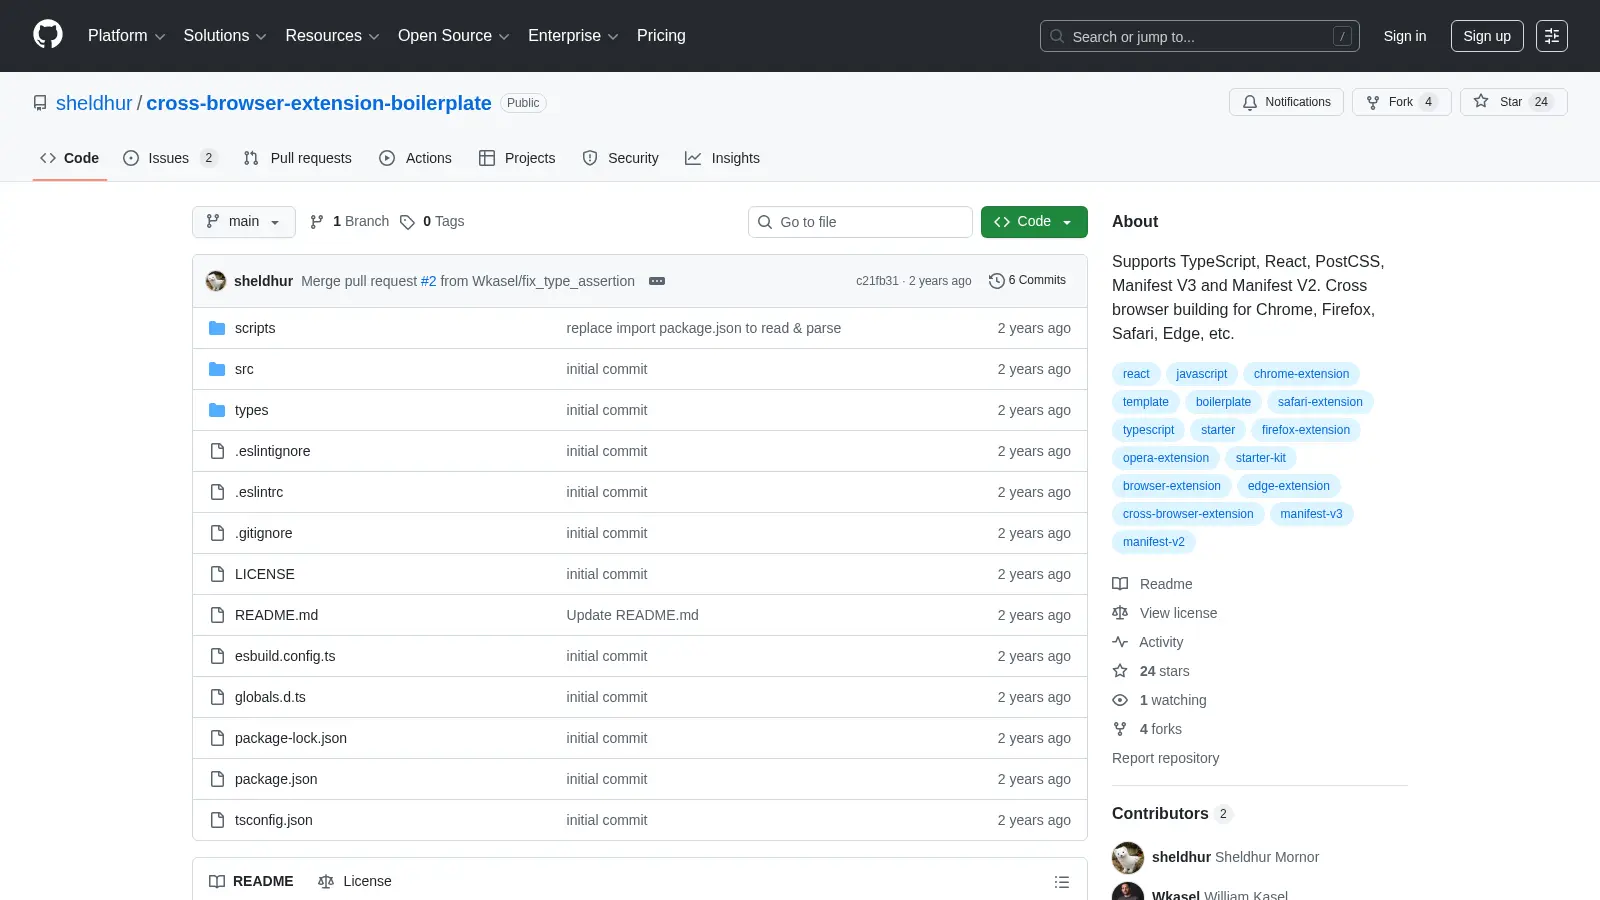Screen dimensions: 1600x900
Task: Switch to the Actions tab
Action: point(415,158)
